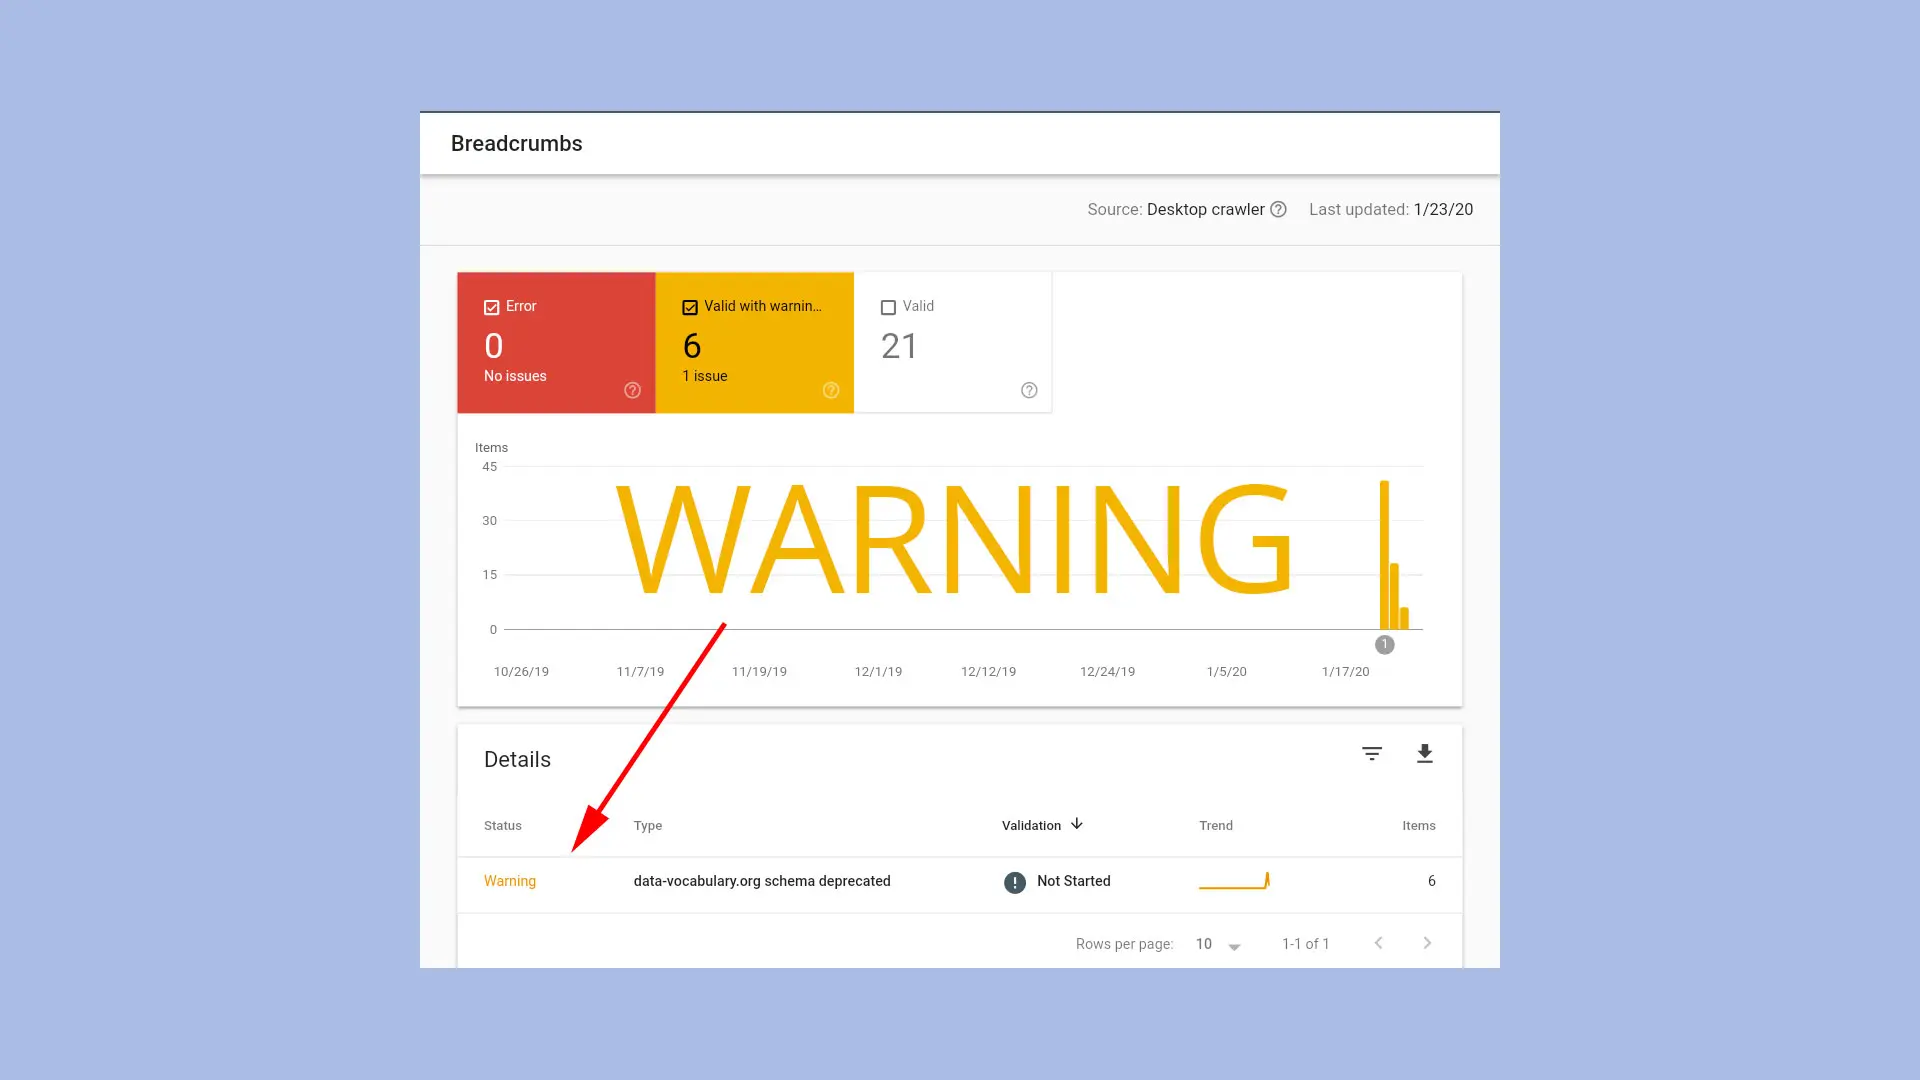Viewport: 1920px width, 1080px height.
Task: Uncheck the Valid with warnings checkbox
Action: pos(690,307)
